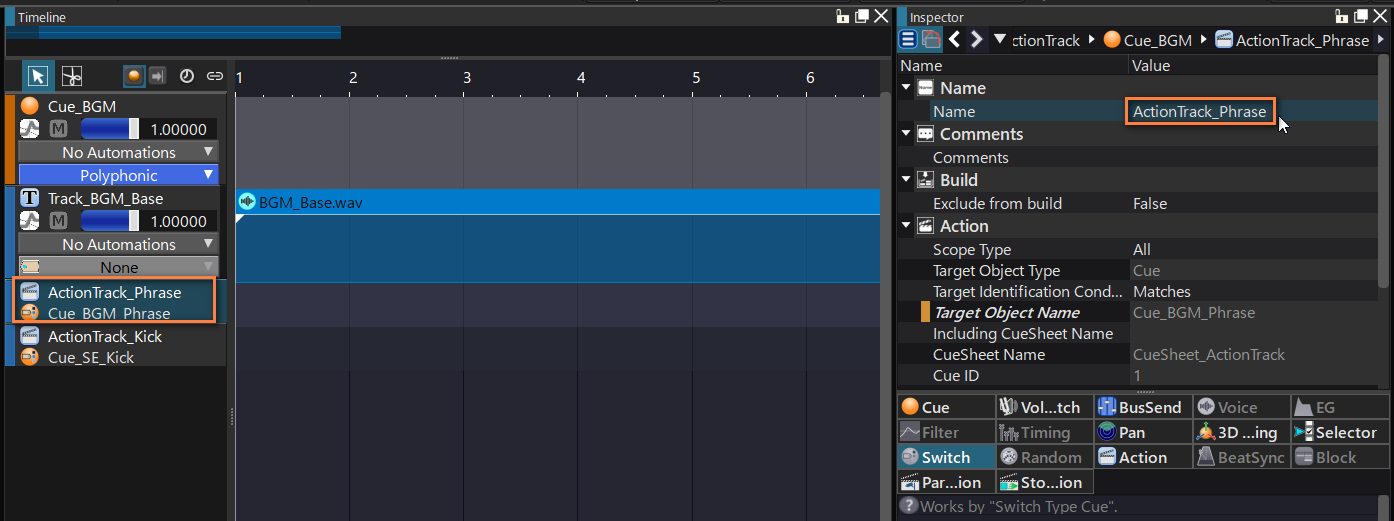Select the ActionTrack_Phrase track

(114, 292)
